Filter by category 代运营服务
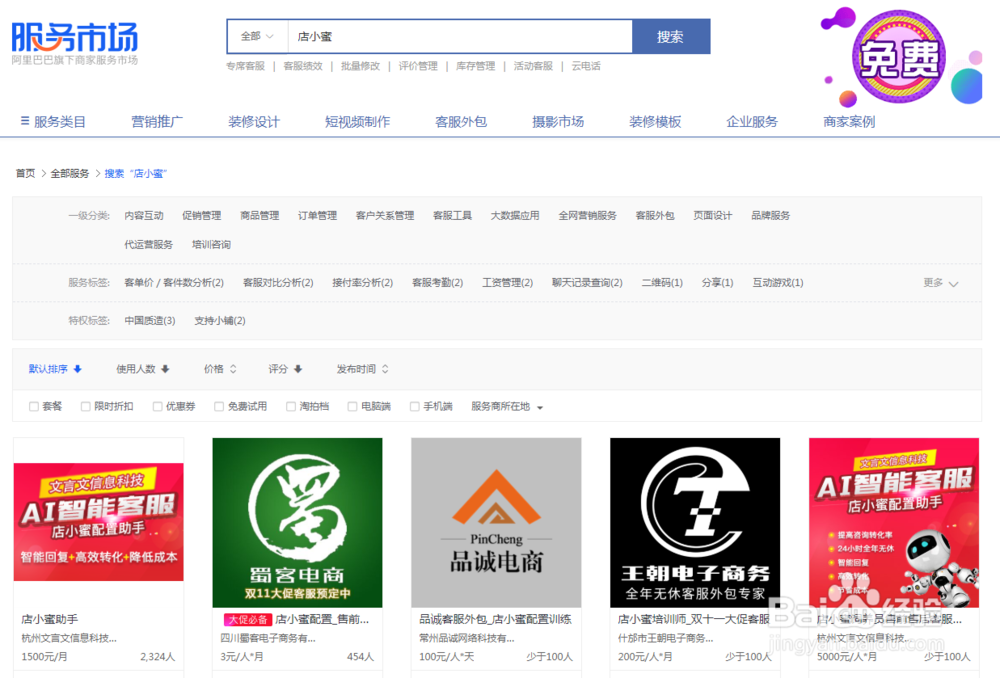Viewport: 1000px width, 678px height. coord(149,244)
